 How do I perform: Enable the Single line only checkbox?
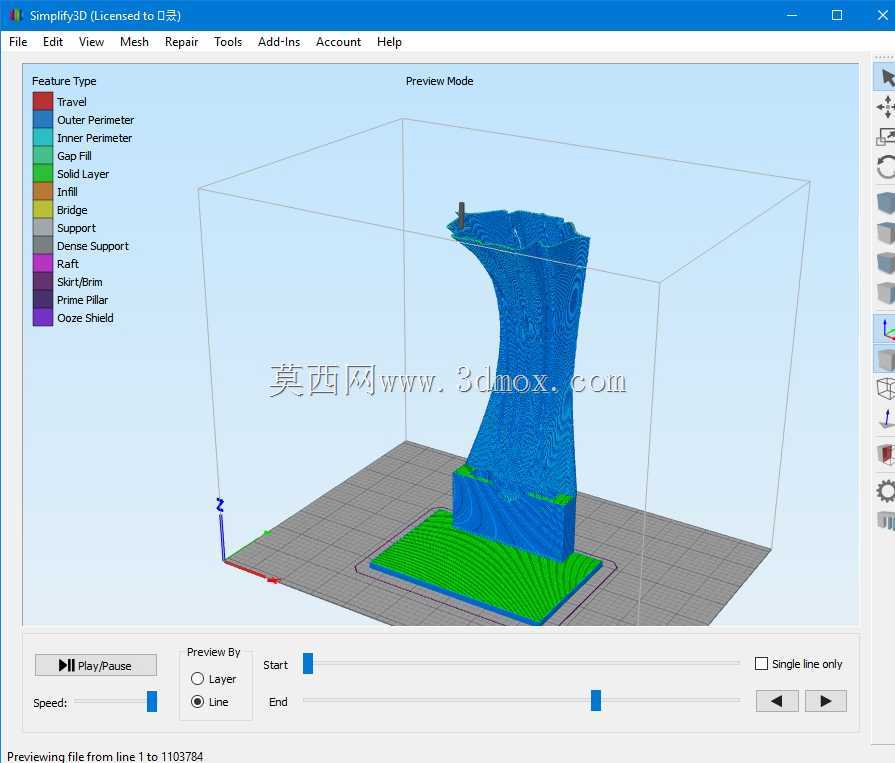click(x=761, y=664)
